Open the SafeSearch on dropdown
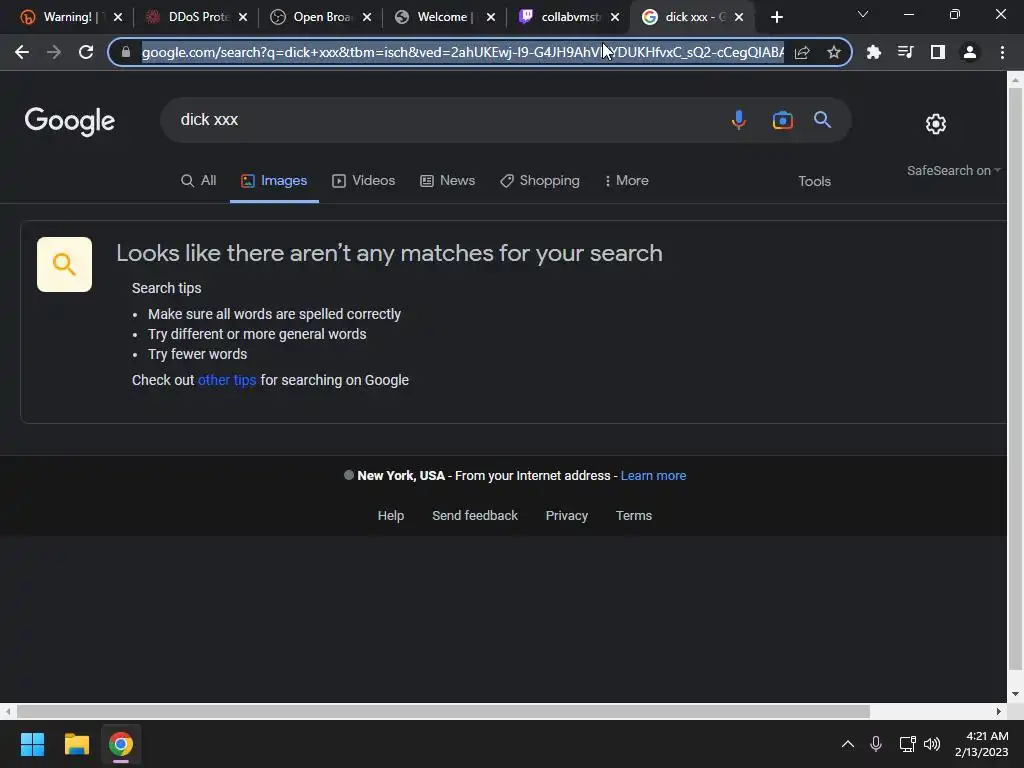The width and height of the screenshot is (1024, 768). (x=953, y=170)
